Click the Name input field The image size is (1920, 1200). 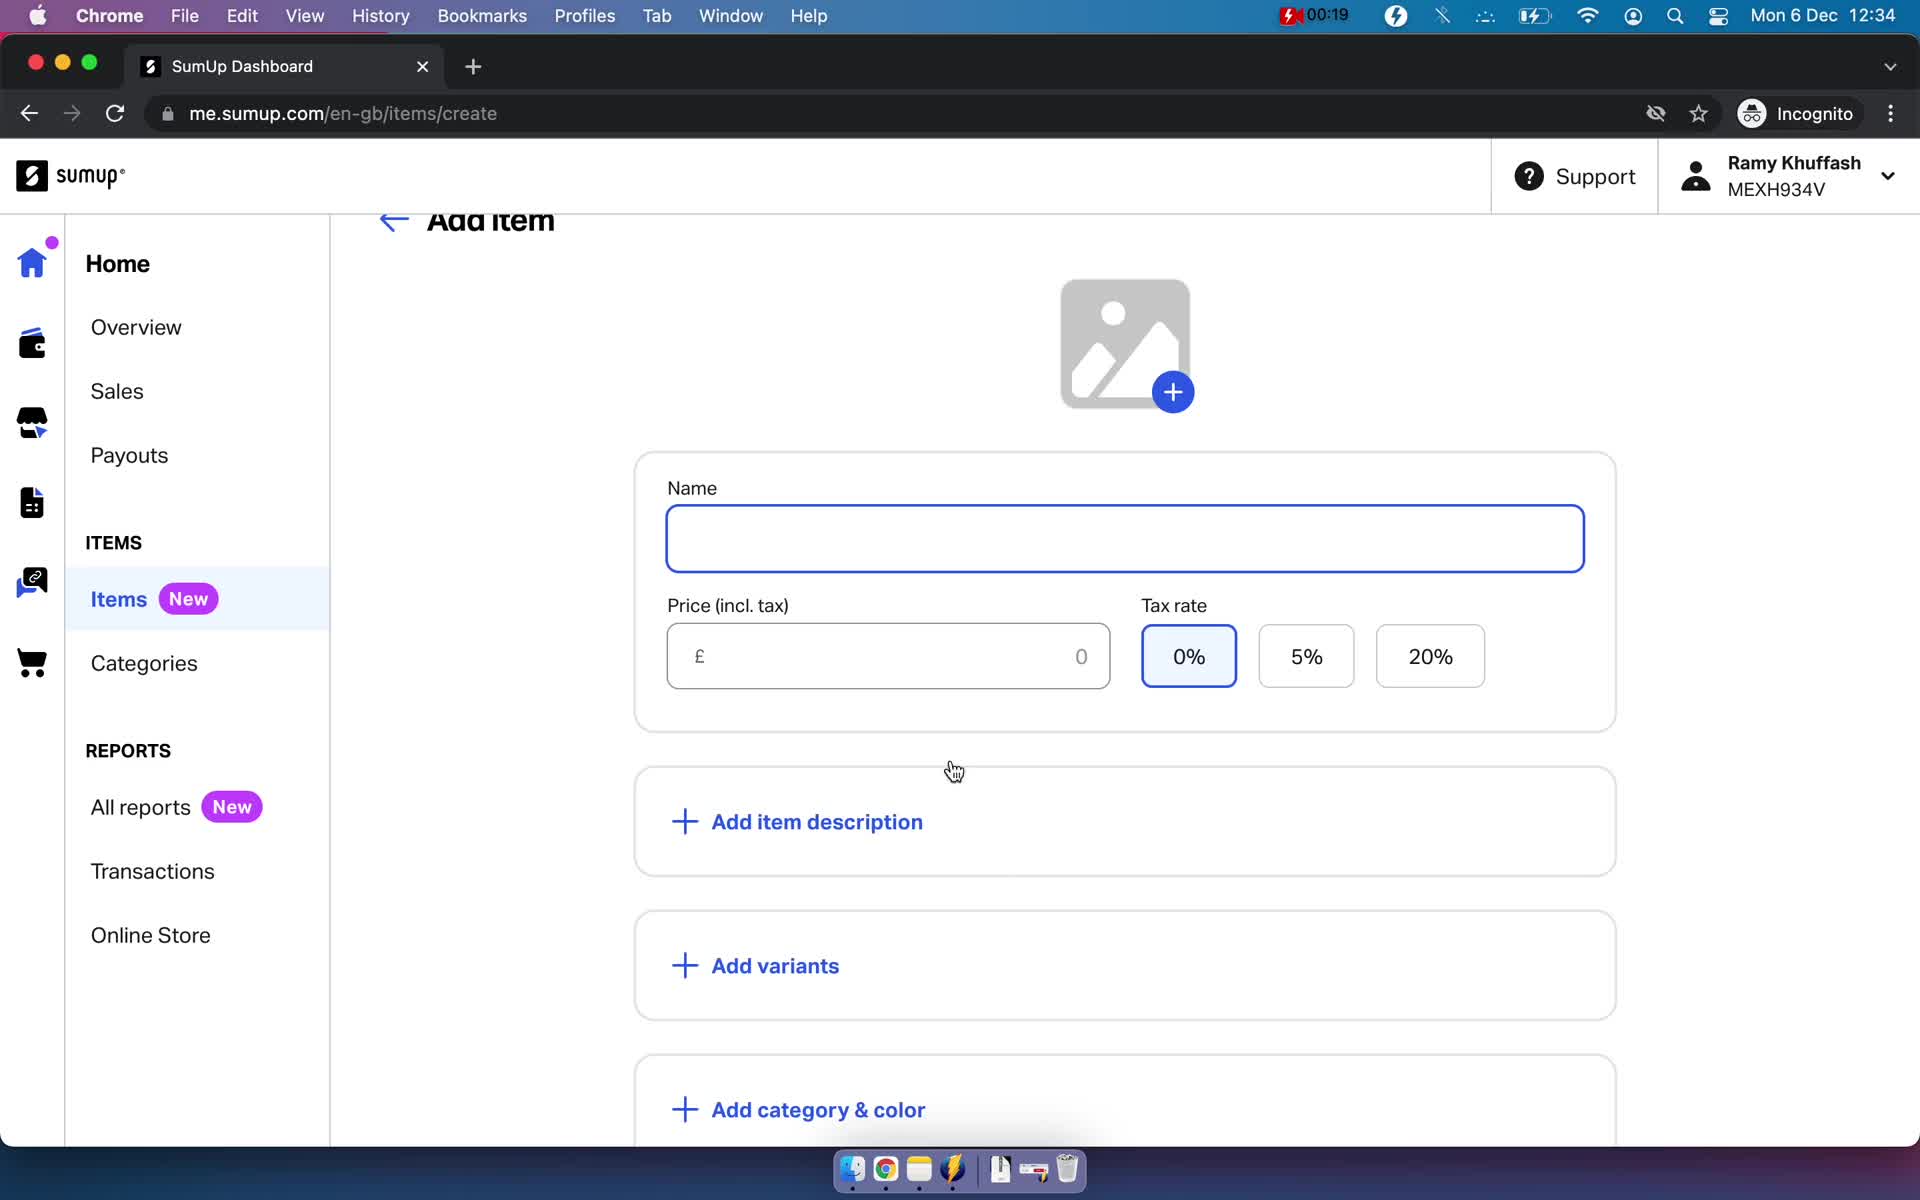(1124, 538)
